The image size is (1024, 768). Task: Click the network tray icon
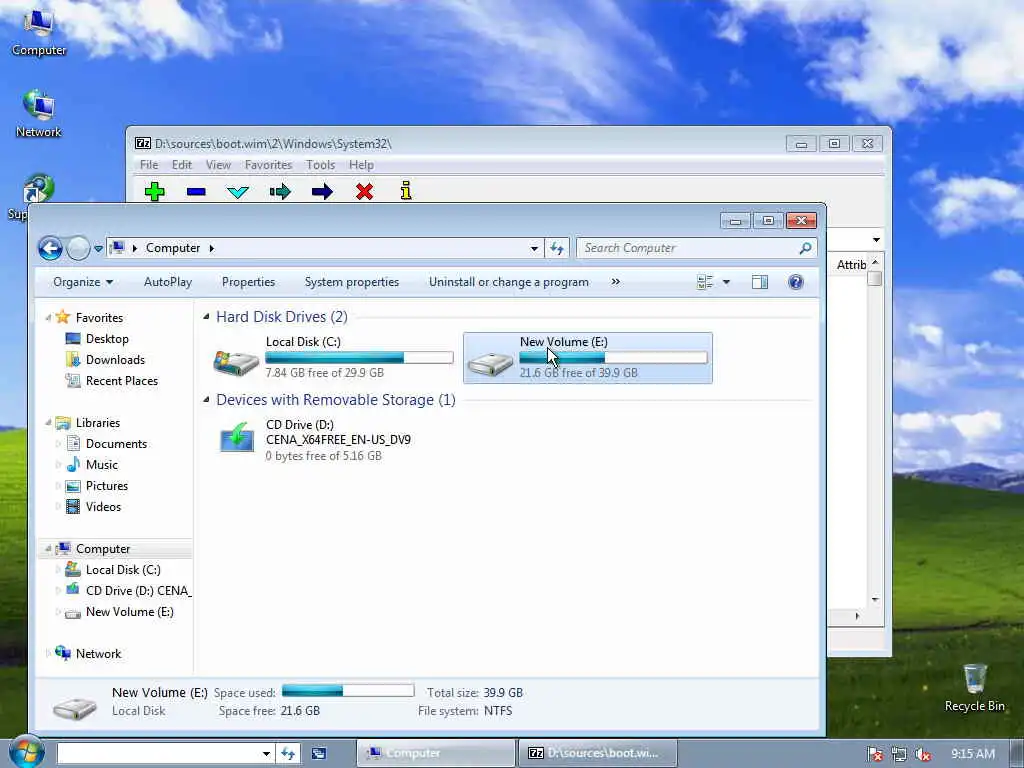click(x=899, y=754)
